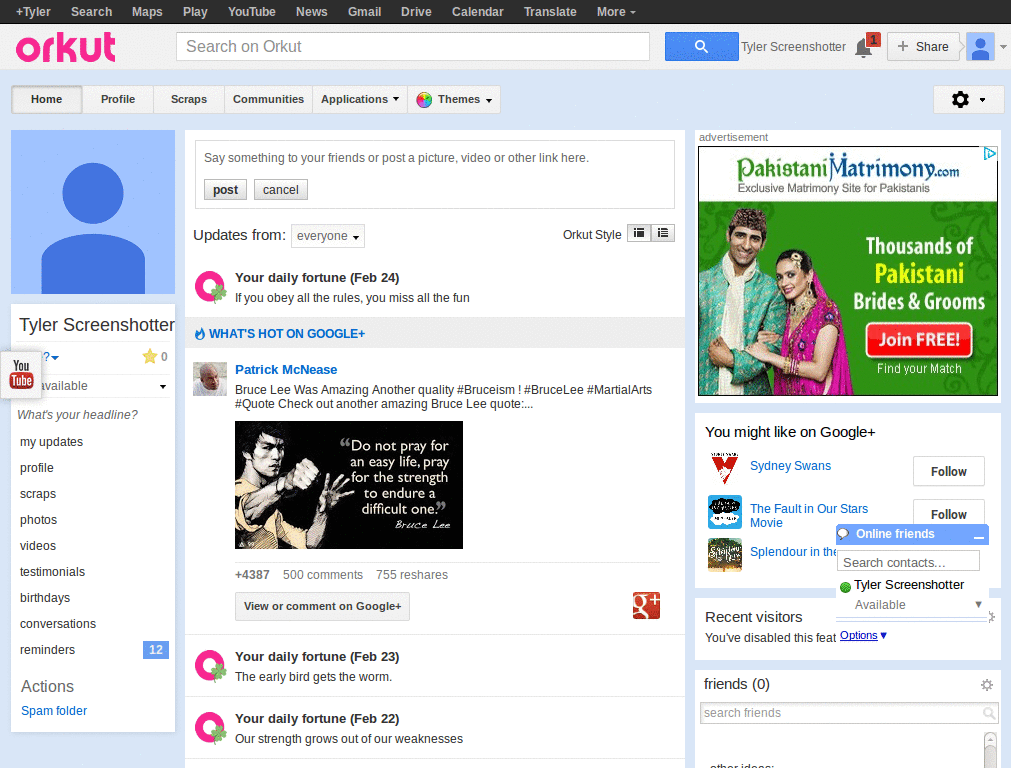Click The Fault in Our Stars icon
Screen dimensions: 1024x768
tap(725, 512)
